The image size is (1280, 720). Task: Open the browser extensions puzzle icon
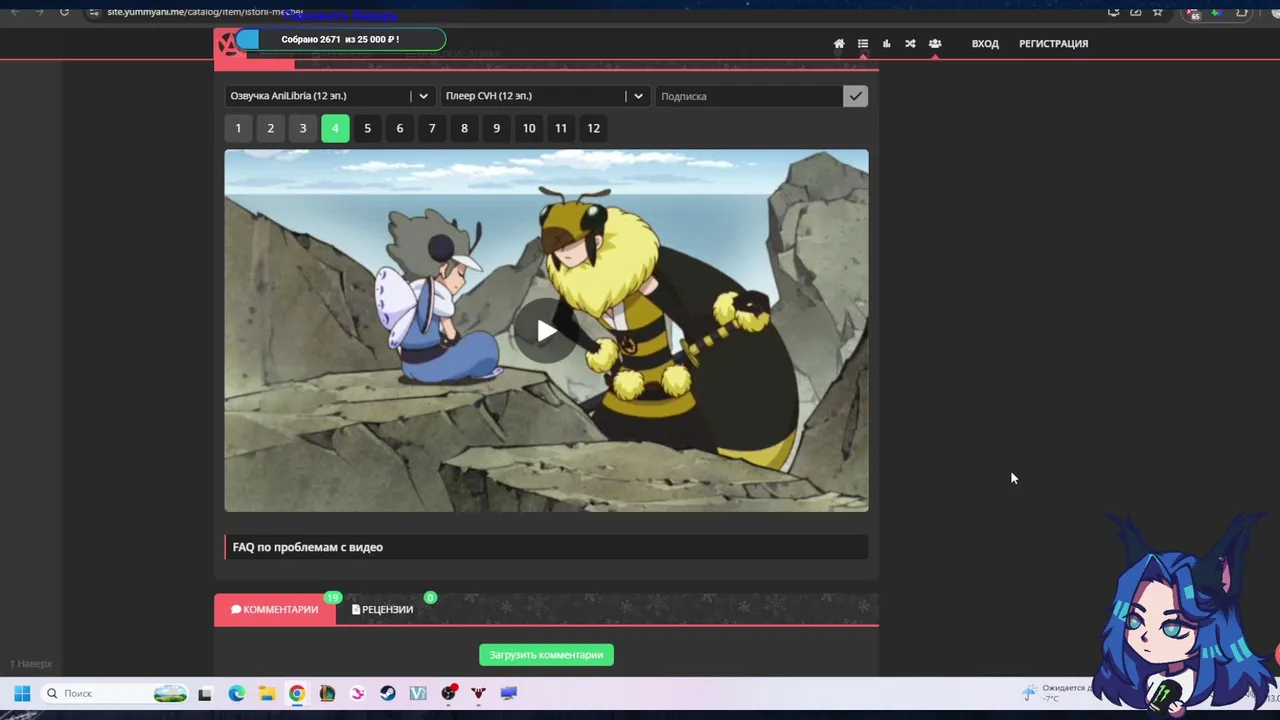pyautogui.click(x=1241, y=12)
